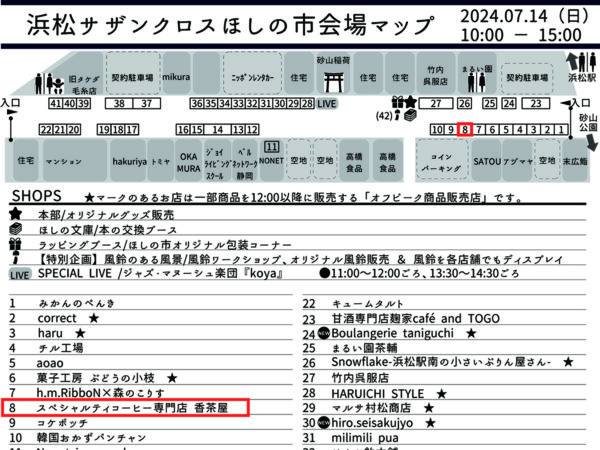600x450 pixels.
Task: Click the restroom icon above 浜松駅 label
Action: click(587, 62)
